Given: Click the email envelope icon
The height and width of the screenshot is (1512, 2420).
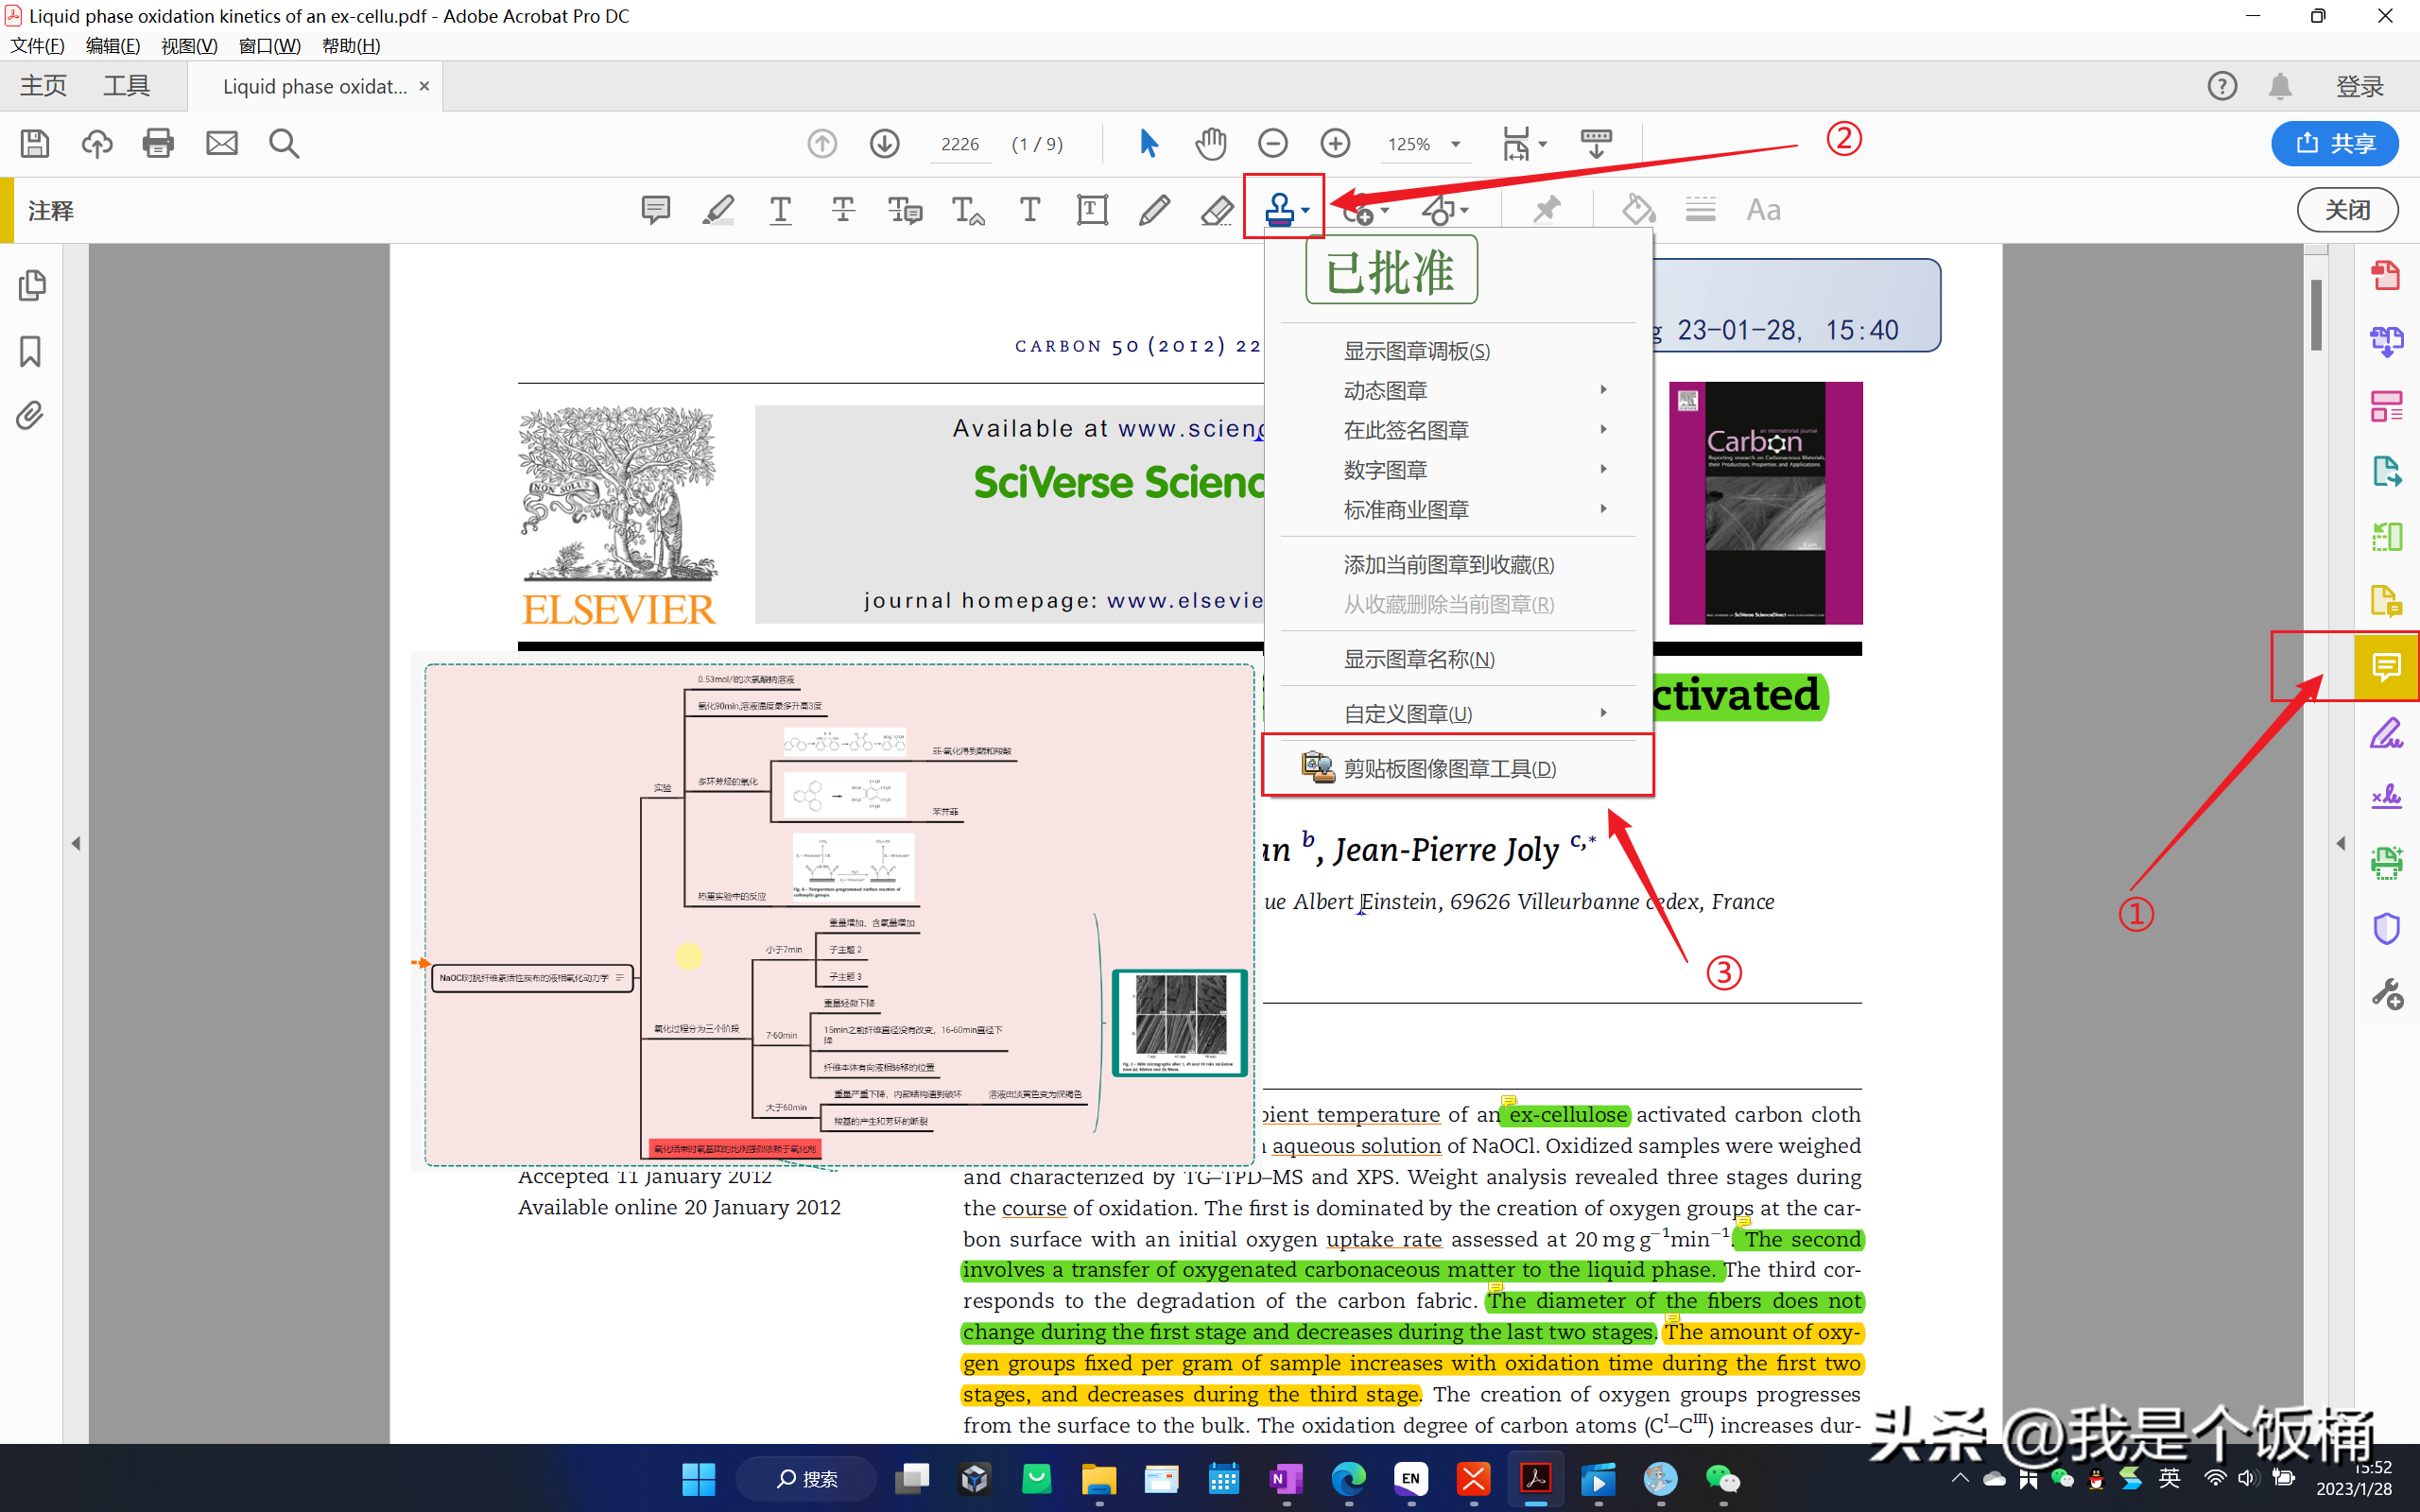Looking at the screenshot, I should pos(222,144).
